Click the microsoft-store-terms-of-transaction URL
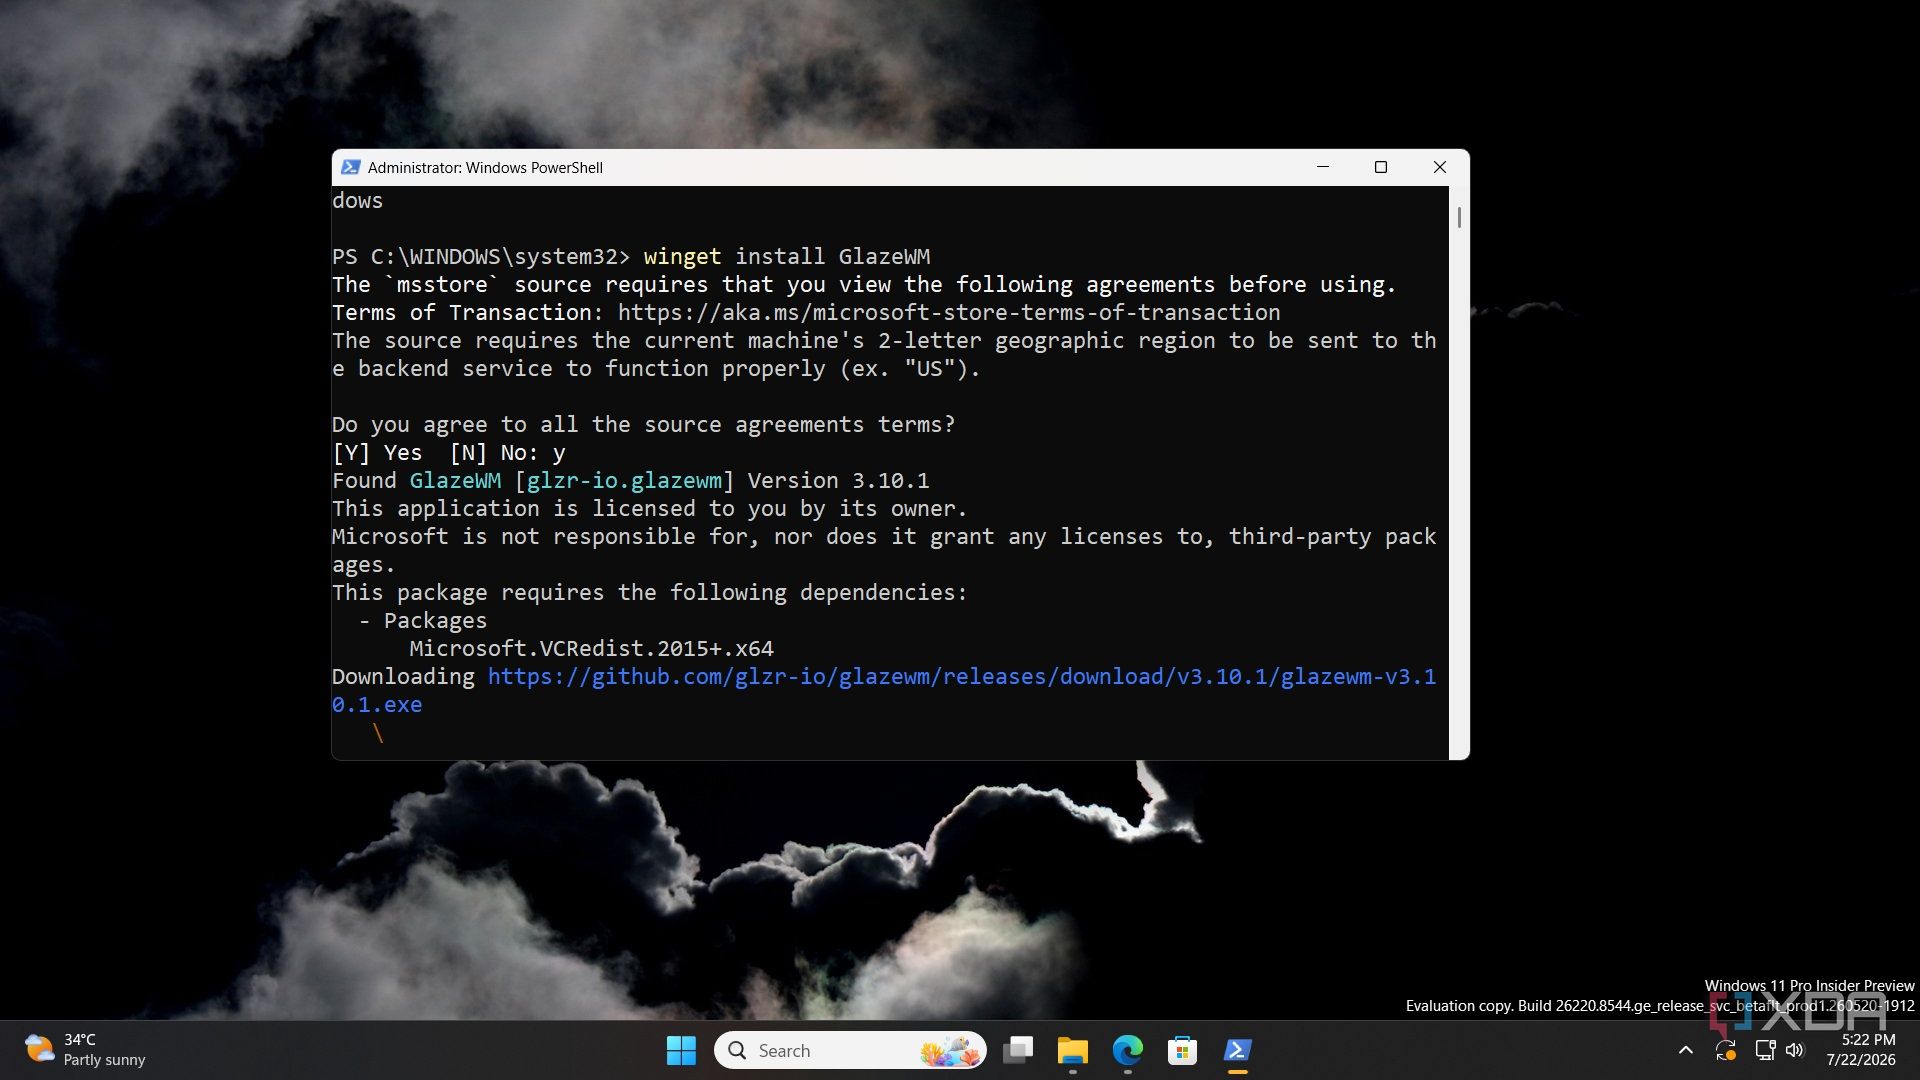Screen dimensions: 1920x1080 coord(948,312)
